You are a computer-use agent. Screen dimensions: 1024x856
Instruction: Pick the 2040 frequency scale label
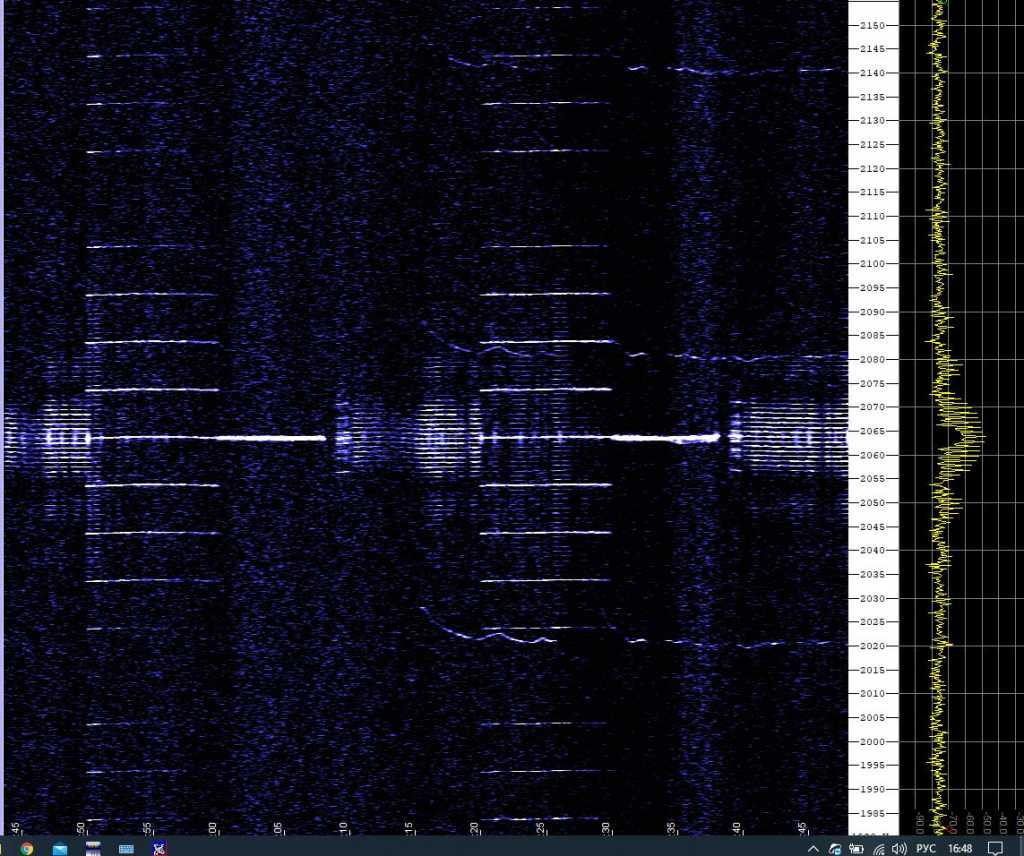[x=872, y=550]
